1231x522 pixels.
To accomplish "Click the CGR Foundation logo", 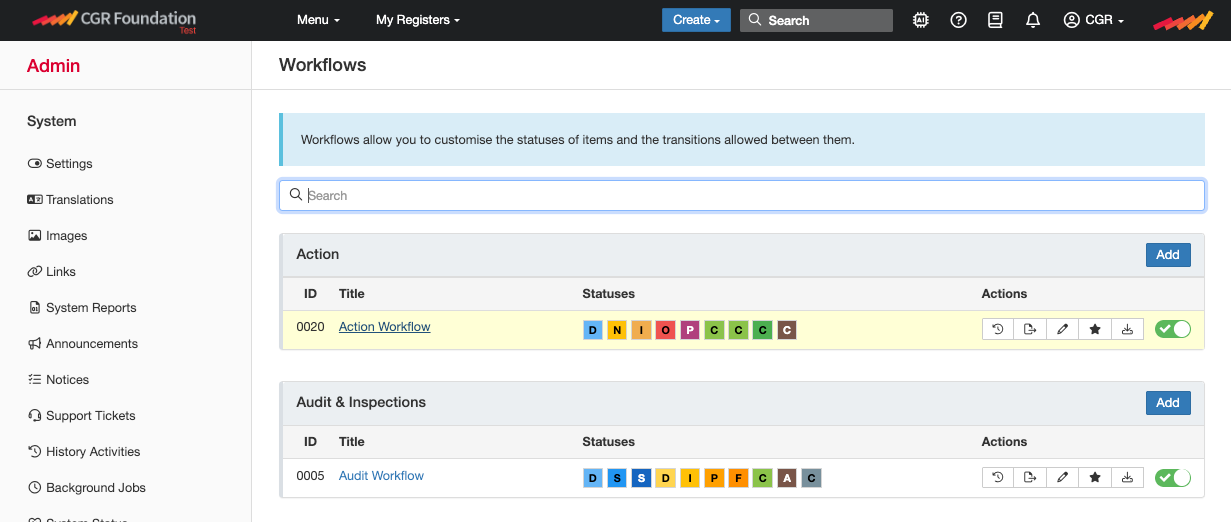I will tap(114, 19).
